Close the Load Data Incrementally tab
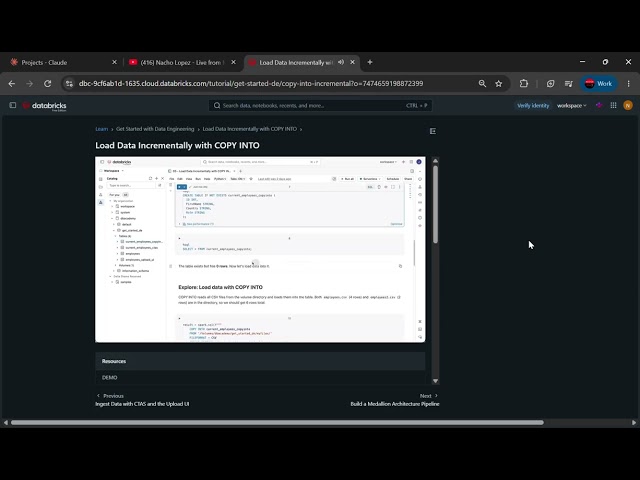Screen dimensions: 640x480 coord(352,62)
